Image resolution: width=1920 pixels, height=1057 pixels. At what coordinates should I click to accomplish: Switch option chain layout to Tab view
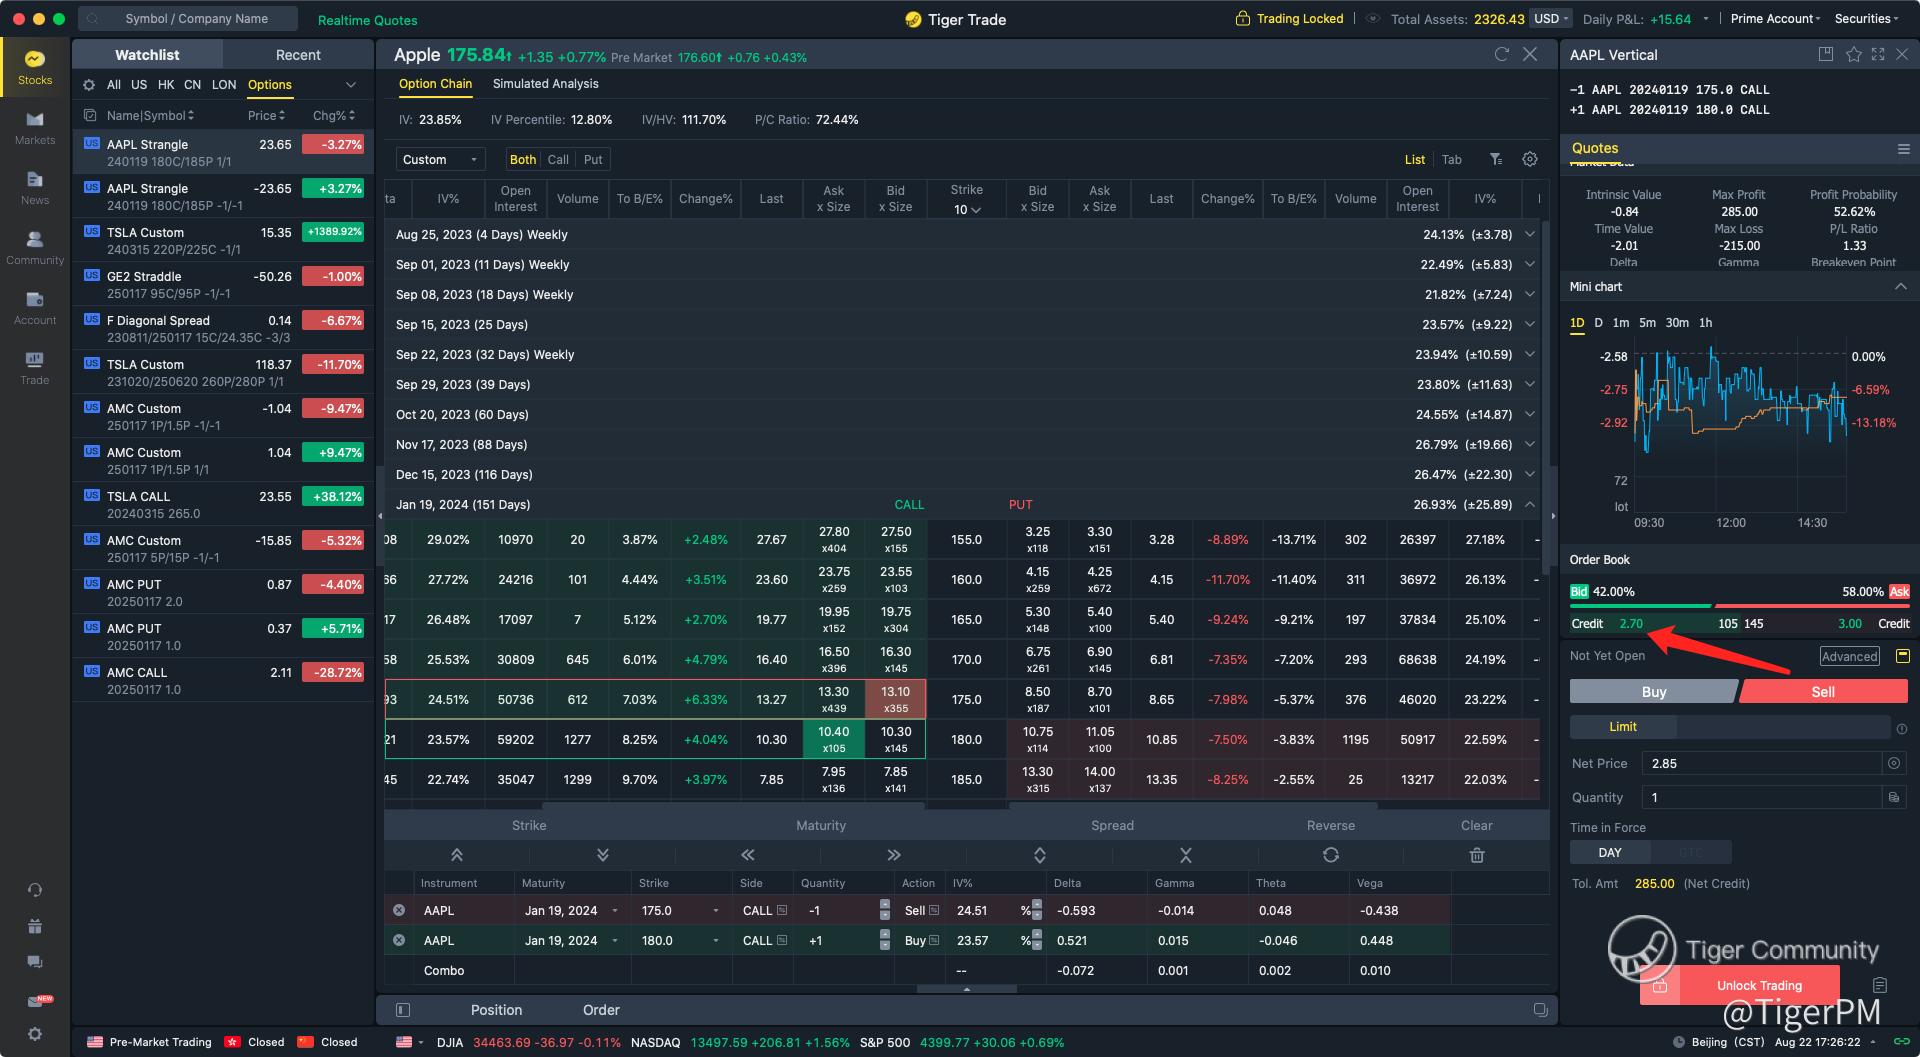pos(1451,159)
